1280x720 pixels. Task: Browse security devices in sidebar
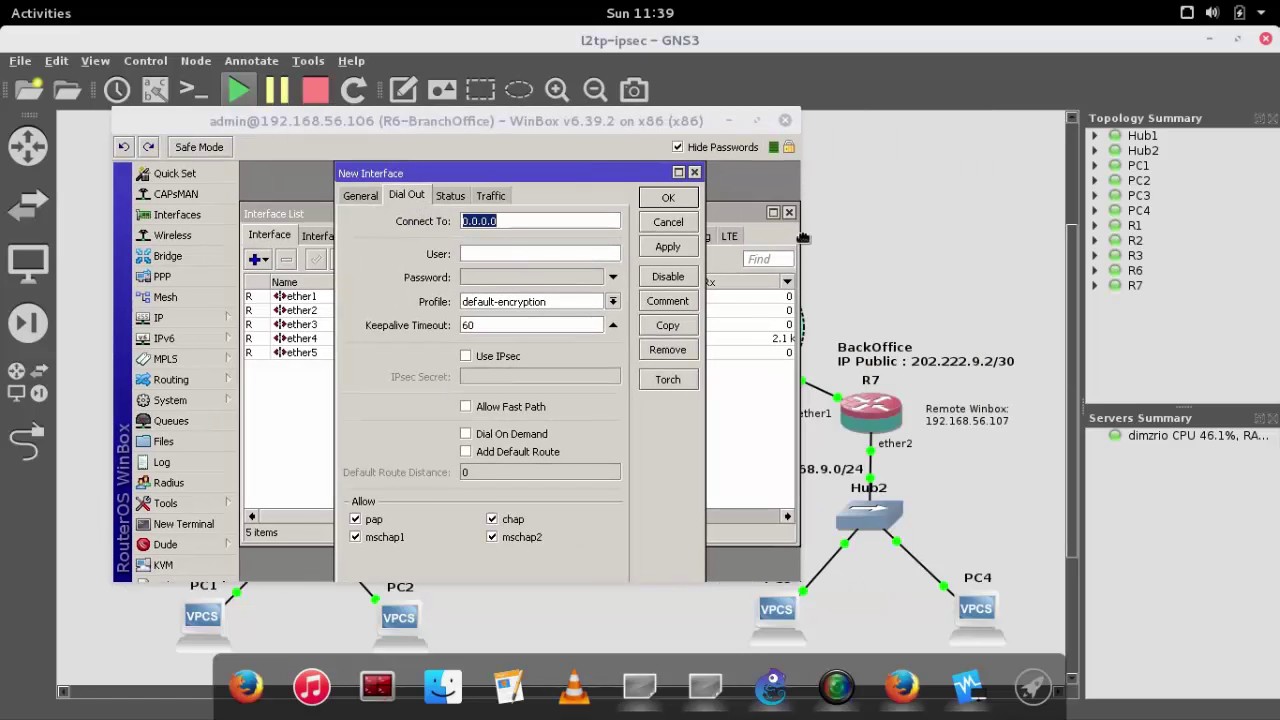(28, 323)
